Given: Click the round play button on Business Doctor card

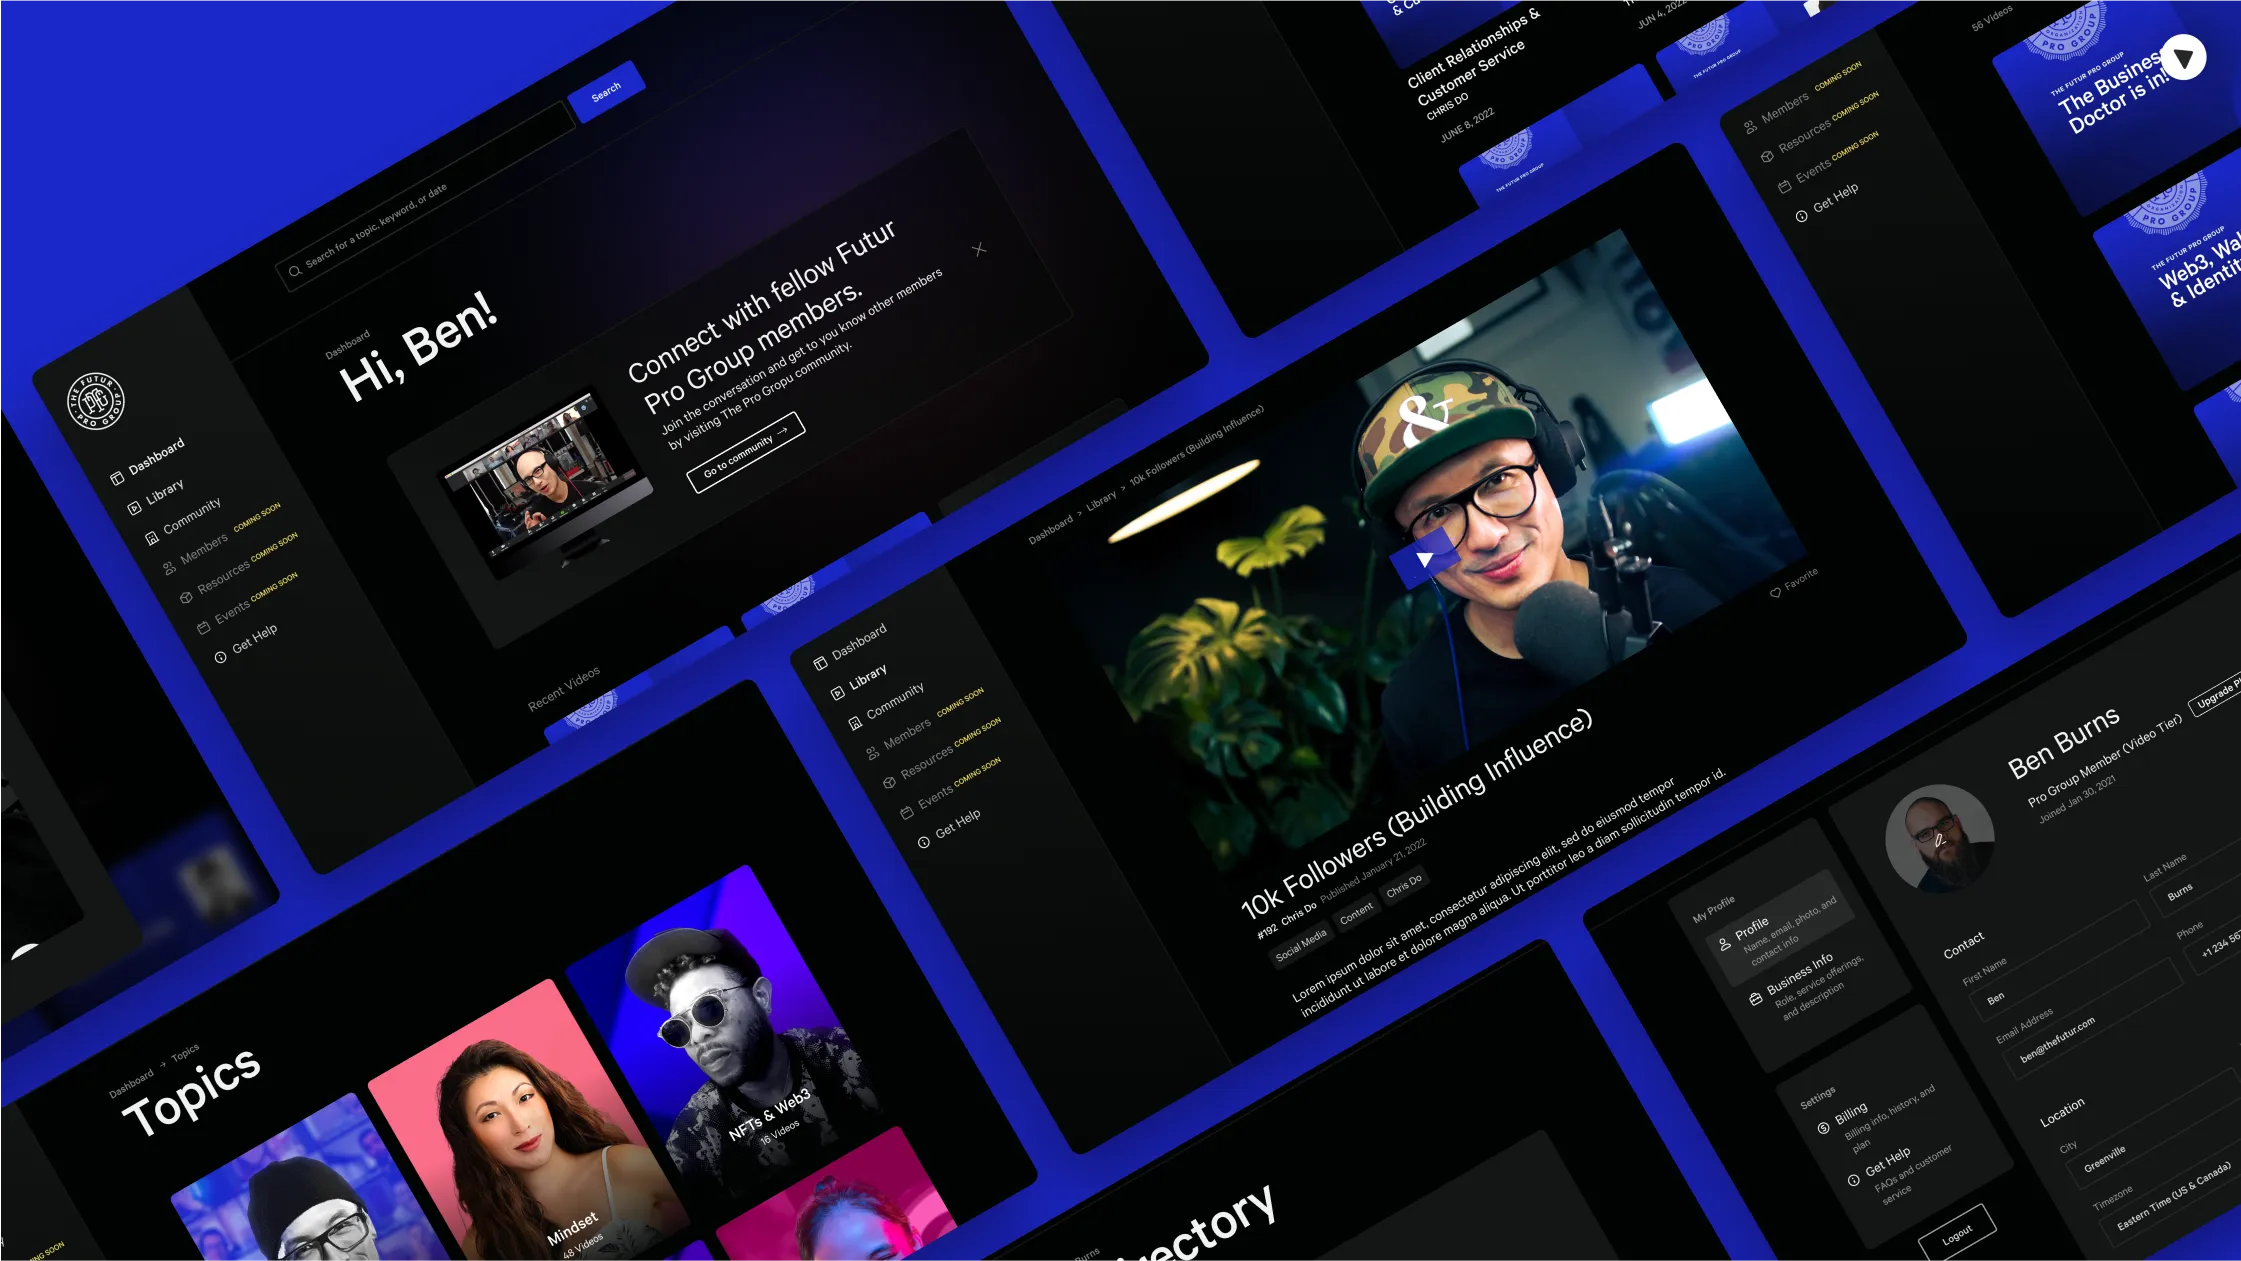Looking at the screenshot, I should click(2183, 58).
